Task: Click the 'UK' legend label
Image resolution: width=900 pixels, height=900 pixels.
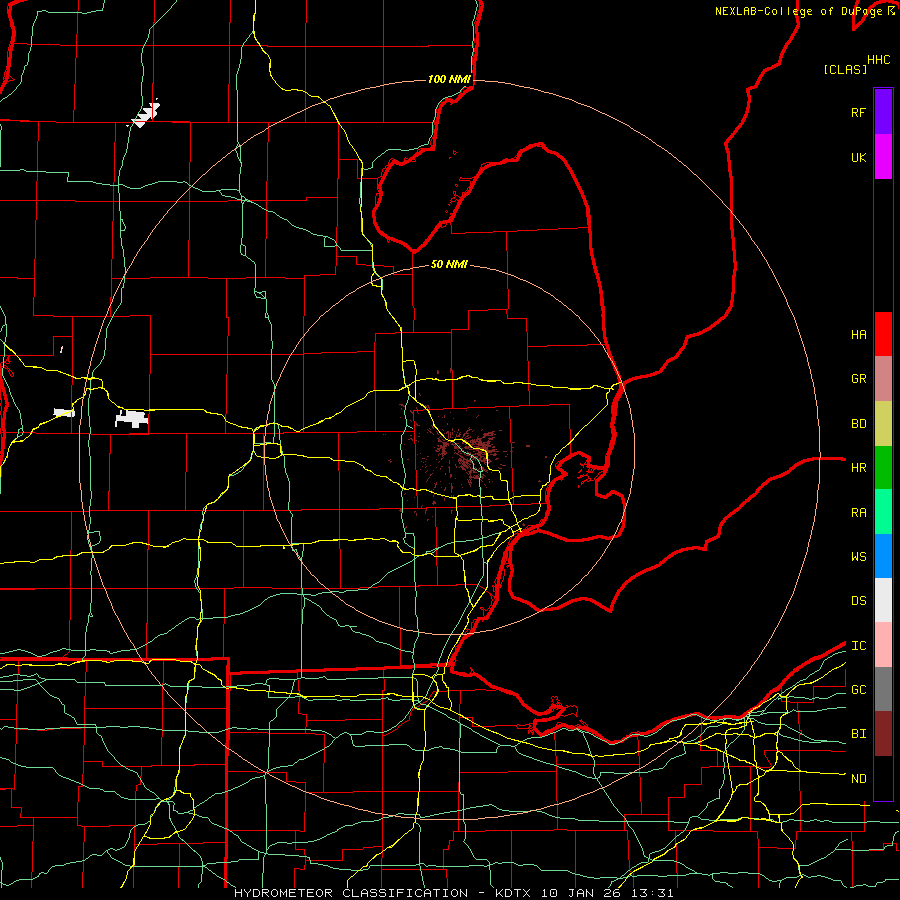Action: 858,158
